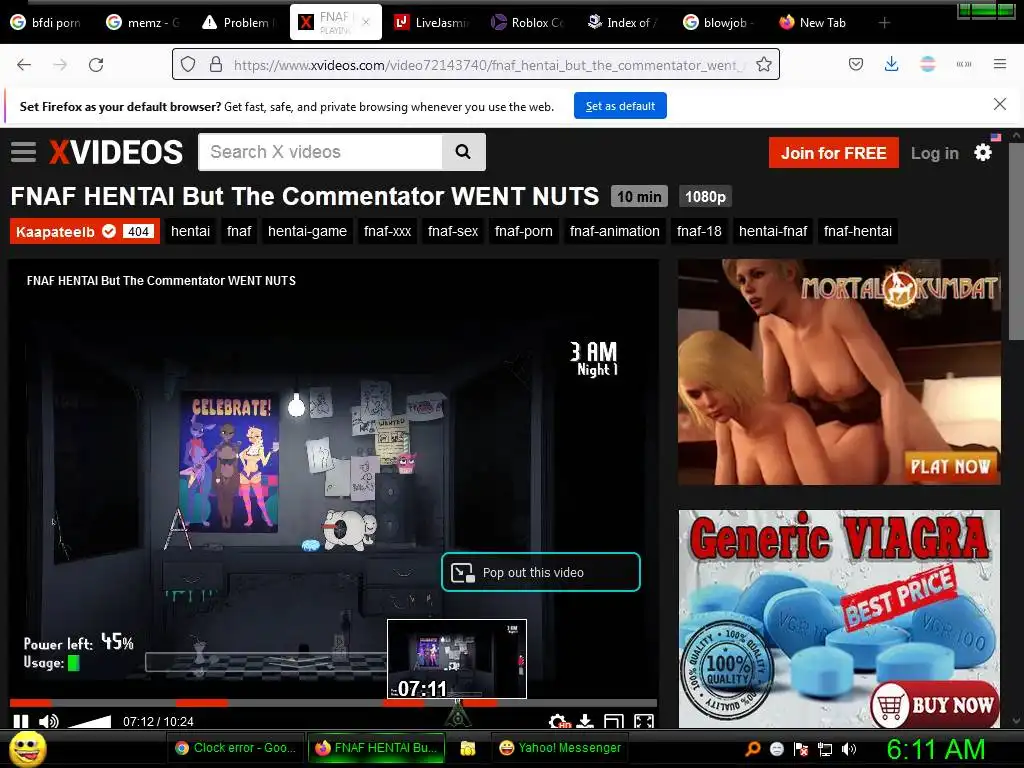Switch to the 'memz' Google tab
The image size is (1024, 768).
(144, 23)
